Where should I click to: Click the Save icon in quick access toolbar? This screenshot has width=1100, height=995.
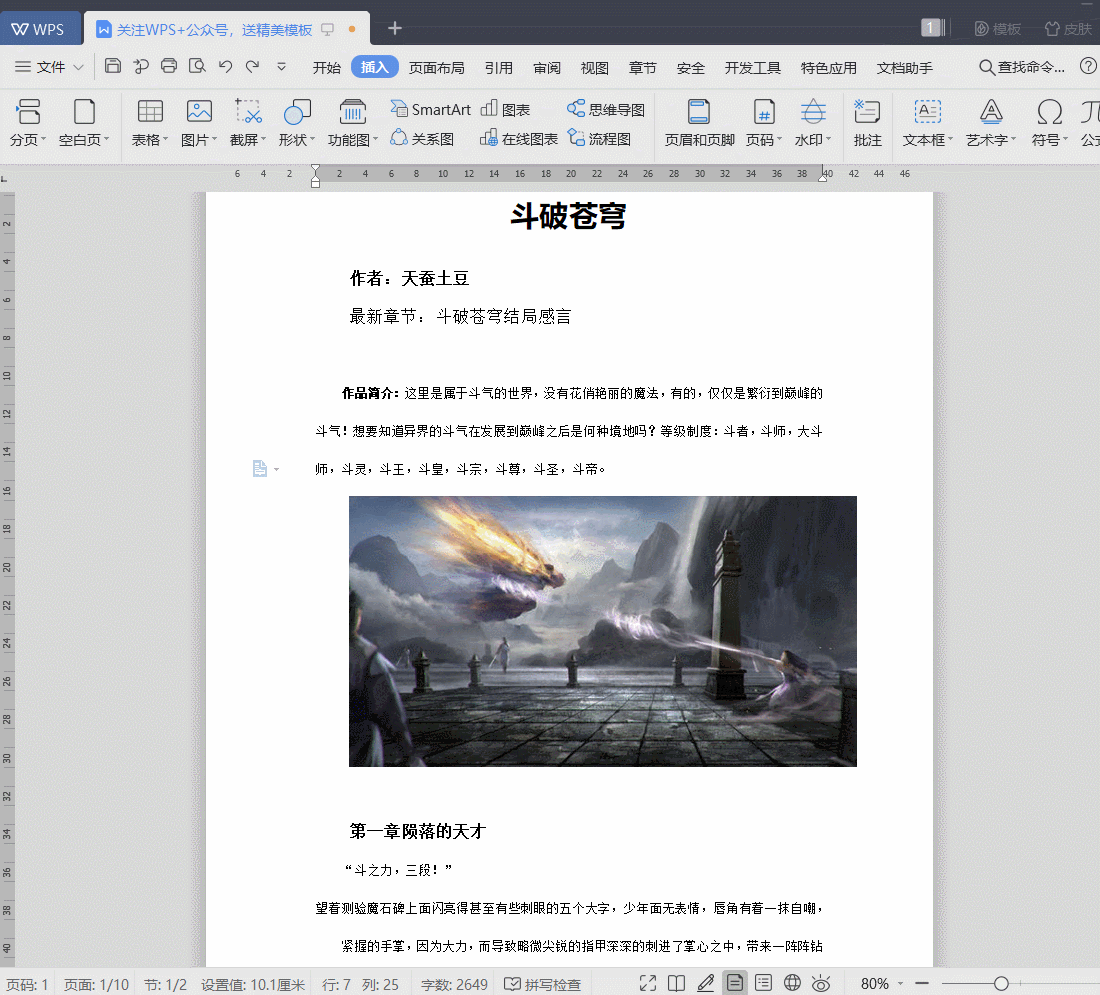(x=113, y=67)
